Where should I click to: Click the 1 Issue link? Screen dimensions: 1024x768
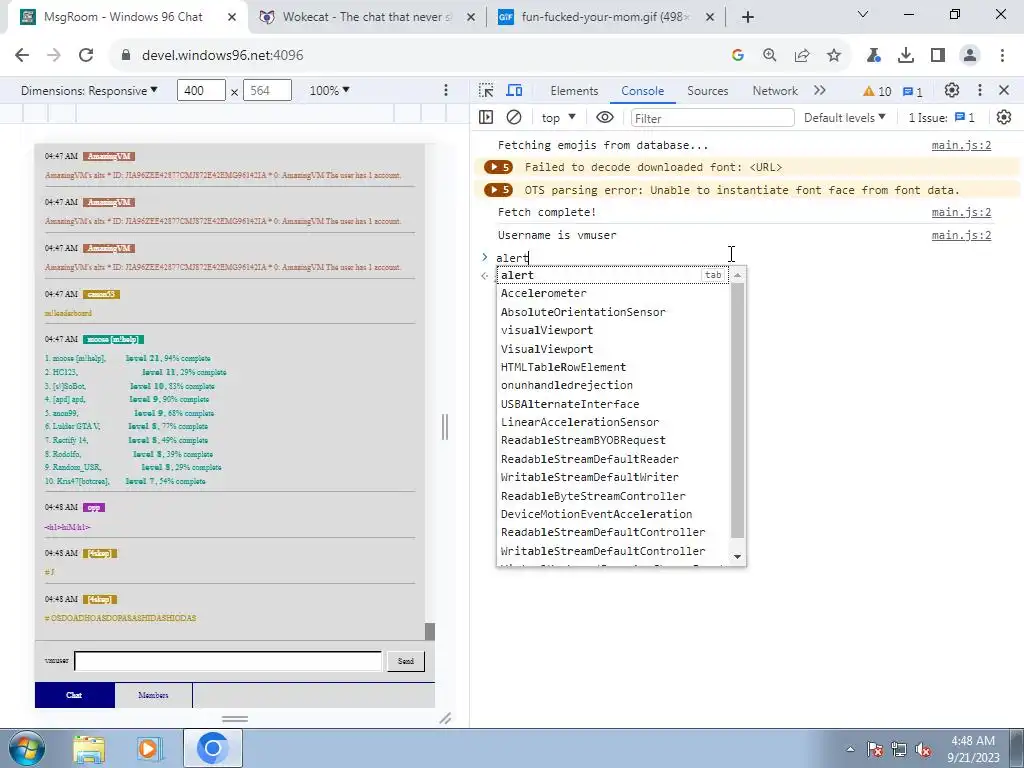coord(941,118)
